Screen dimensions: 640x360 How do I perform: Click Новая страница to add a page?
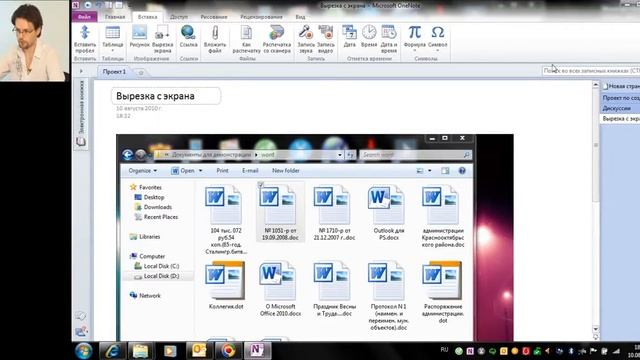(621, 86)
